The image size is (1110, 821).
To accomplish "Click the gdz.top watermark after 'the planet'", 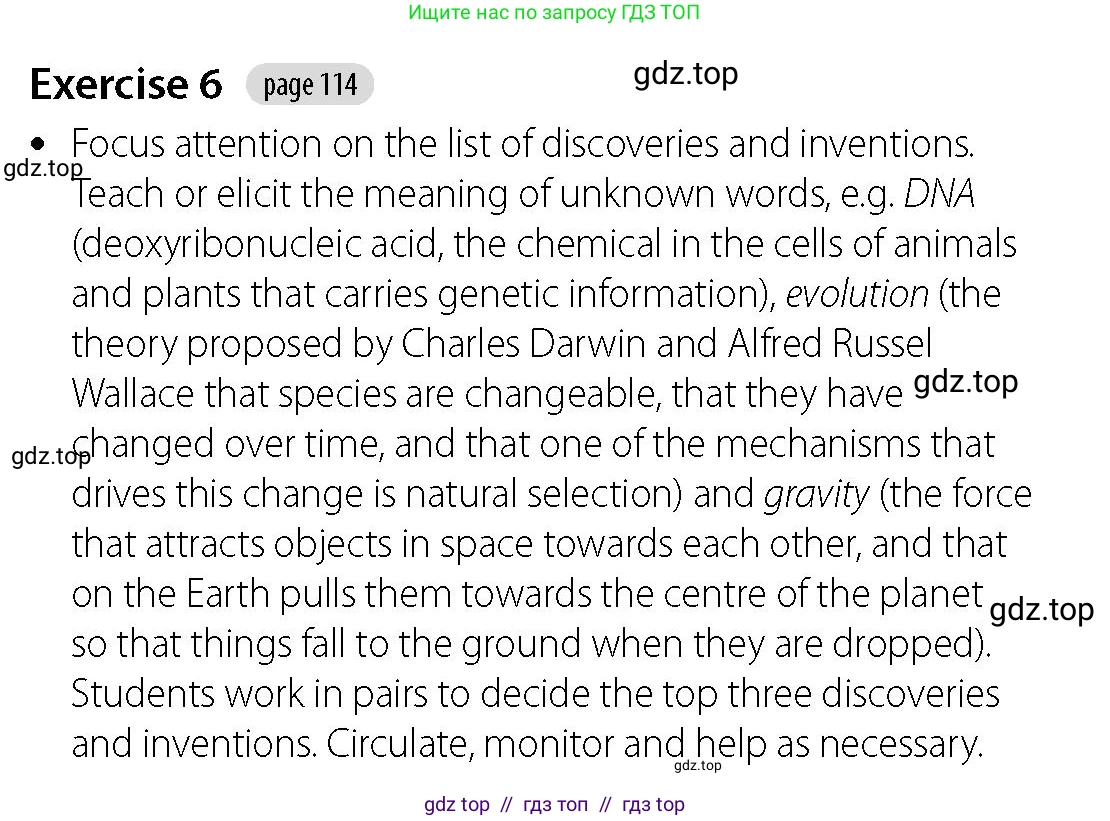I will pos(1041,610).
